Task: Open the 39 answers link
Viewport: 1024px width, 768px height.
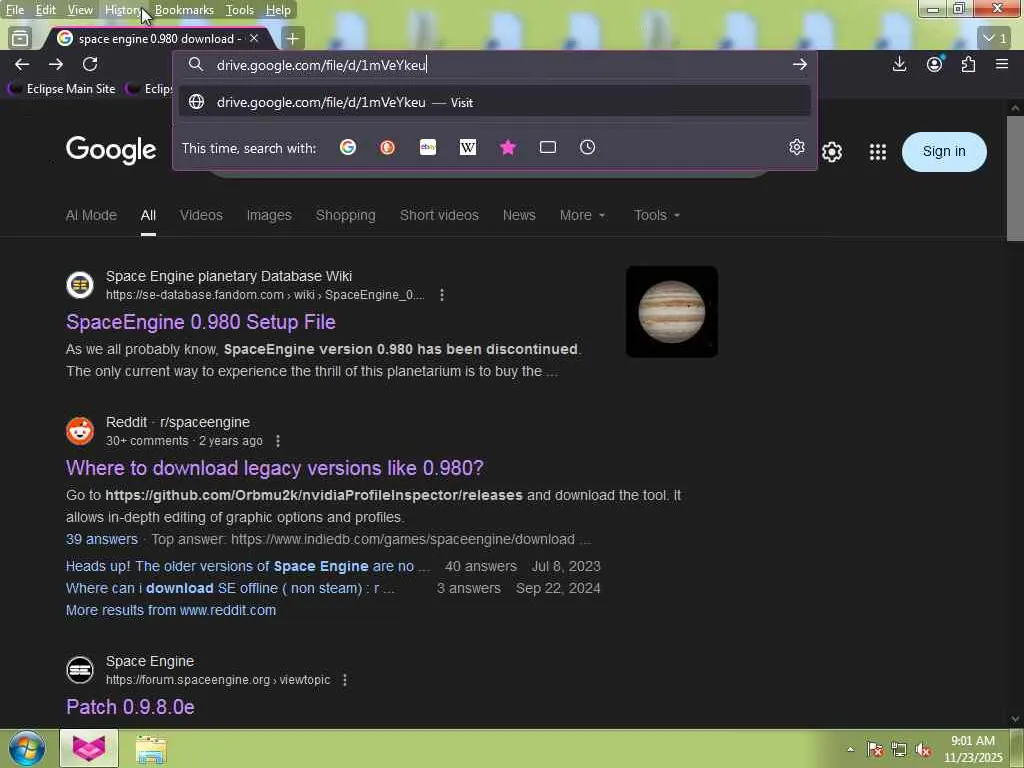Action: [102, 539]
